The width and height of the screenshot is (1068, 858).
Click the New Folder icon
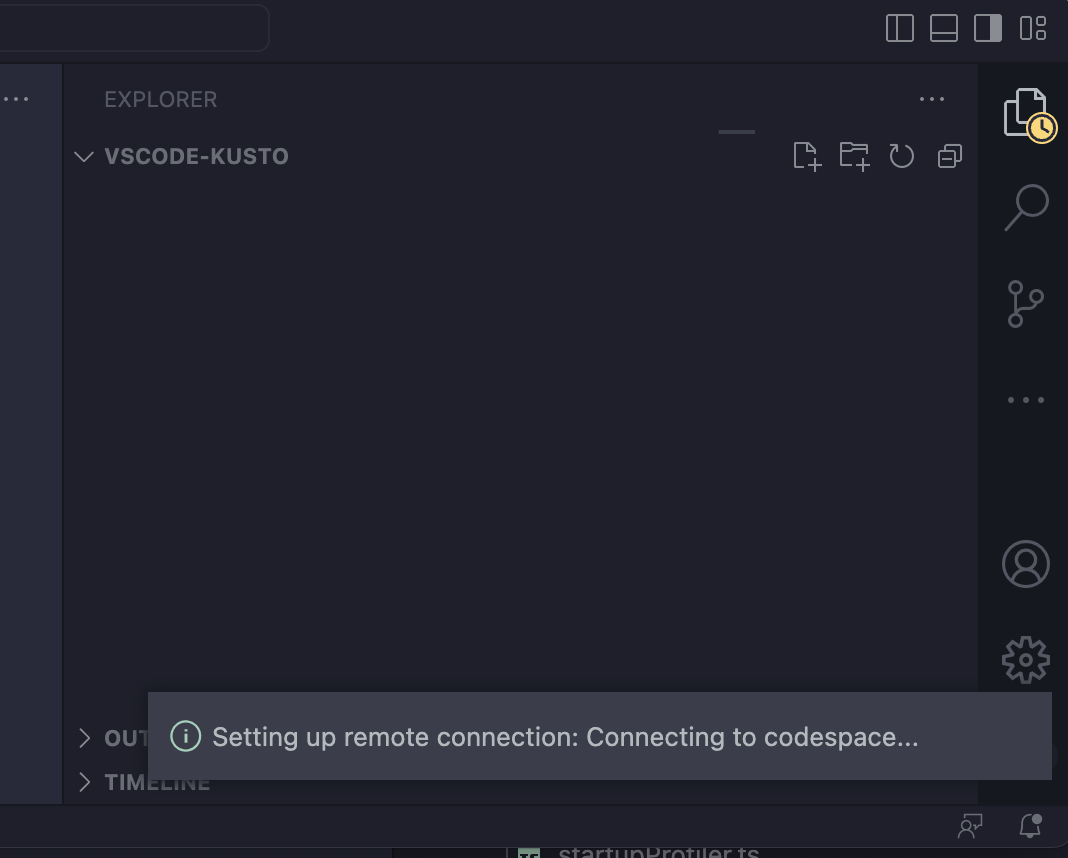(853, 156)
